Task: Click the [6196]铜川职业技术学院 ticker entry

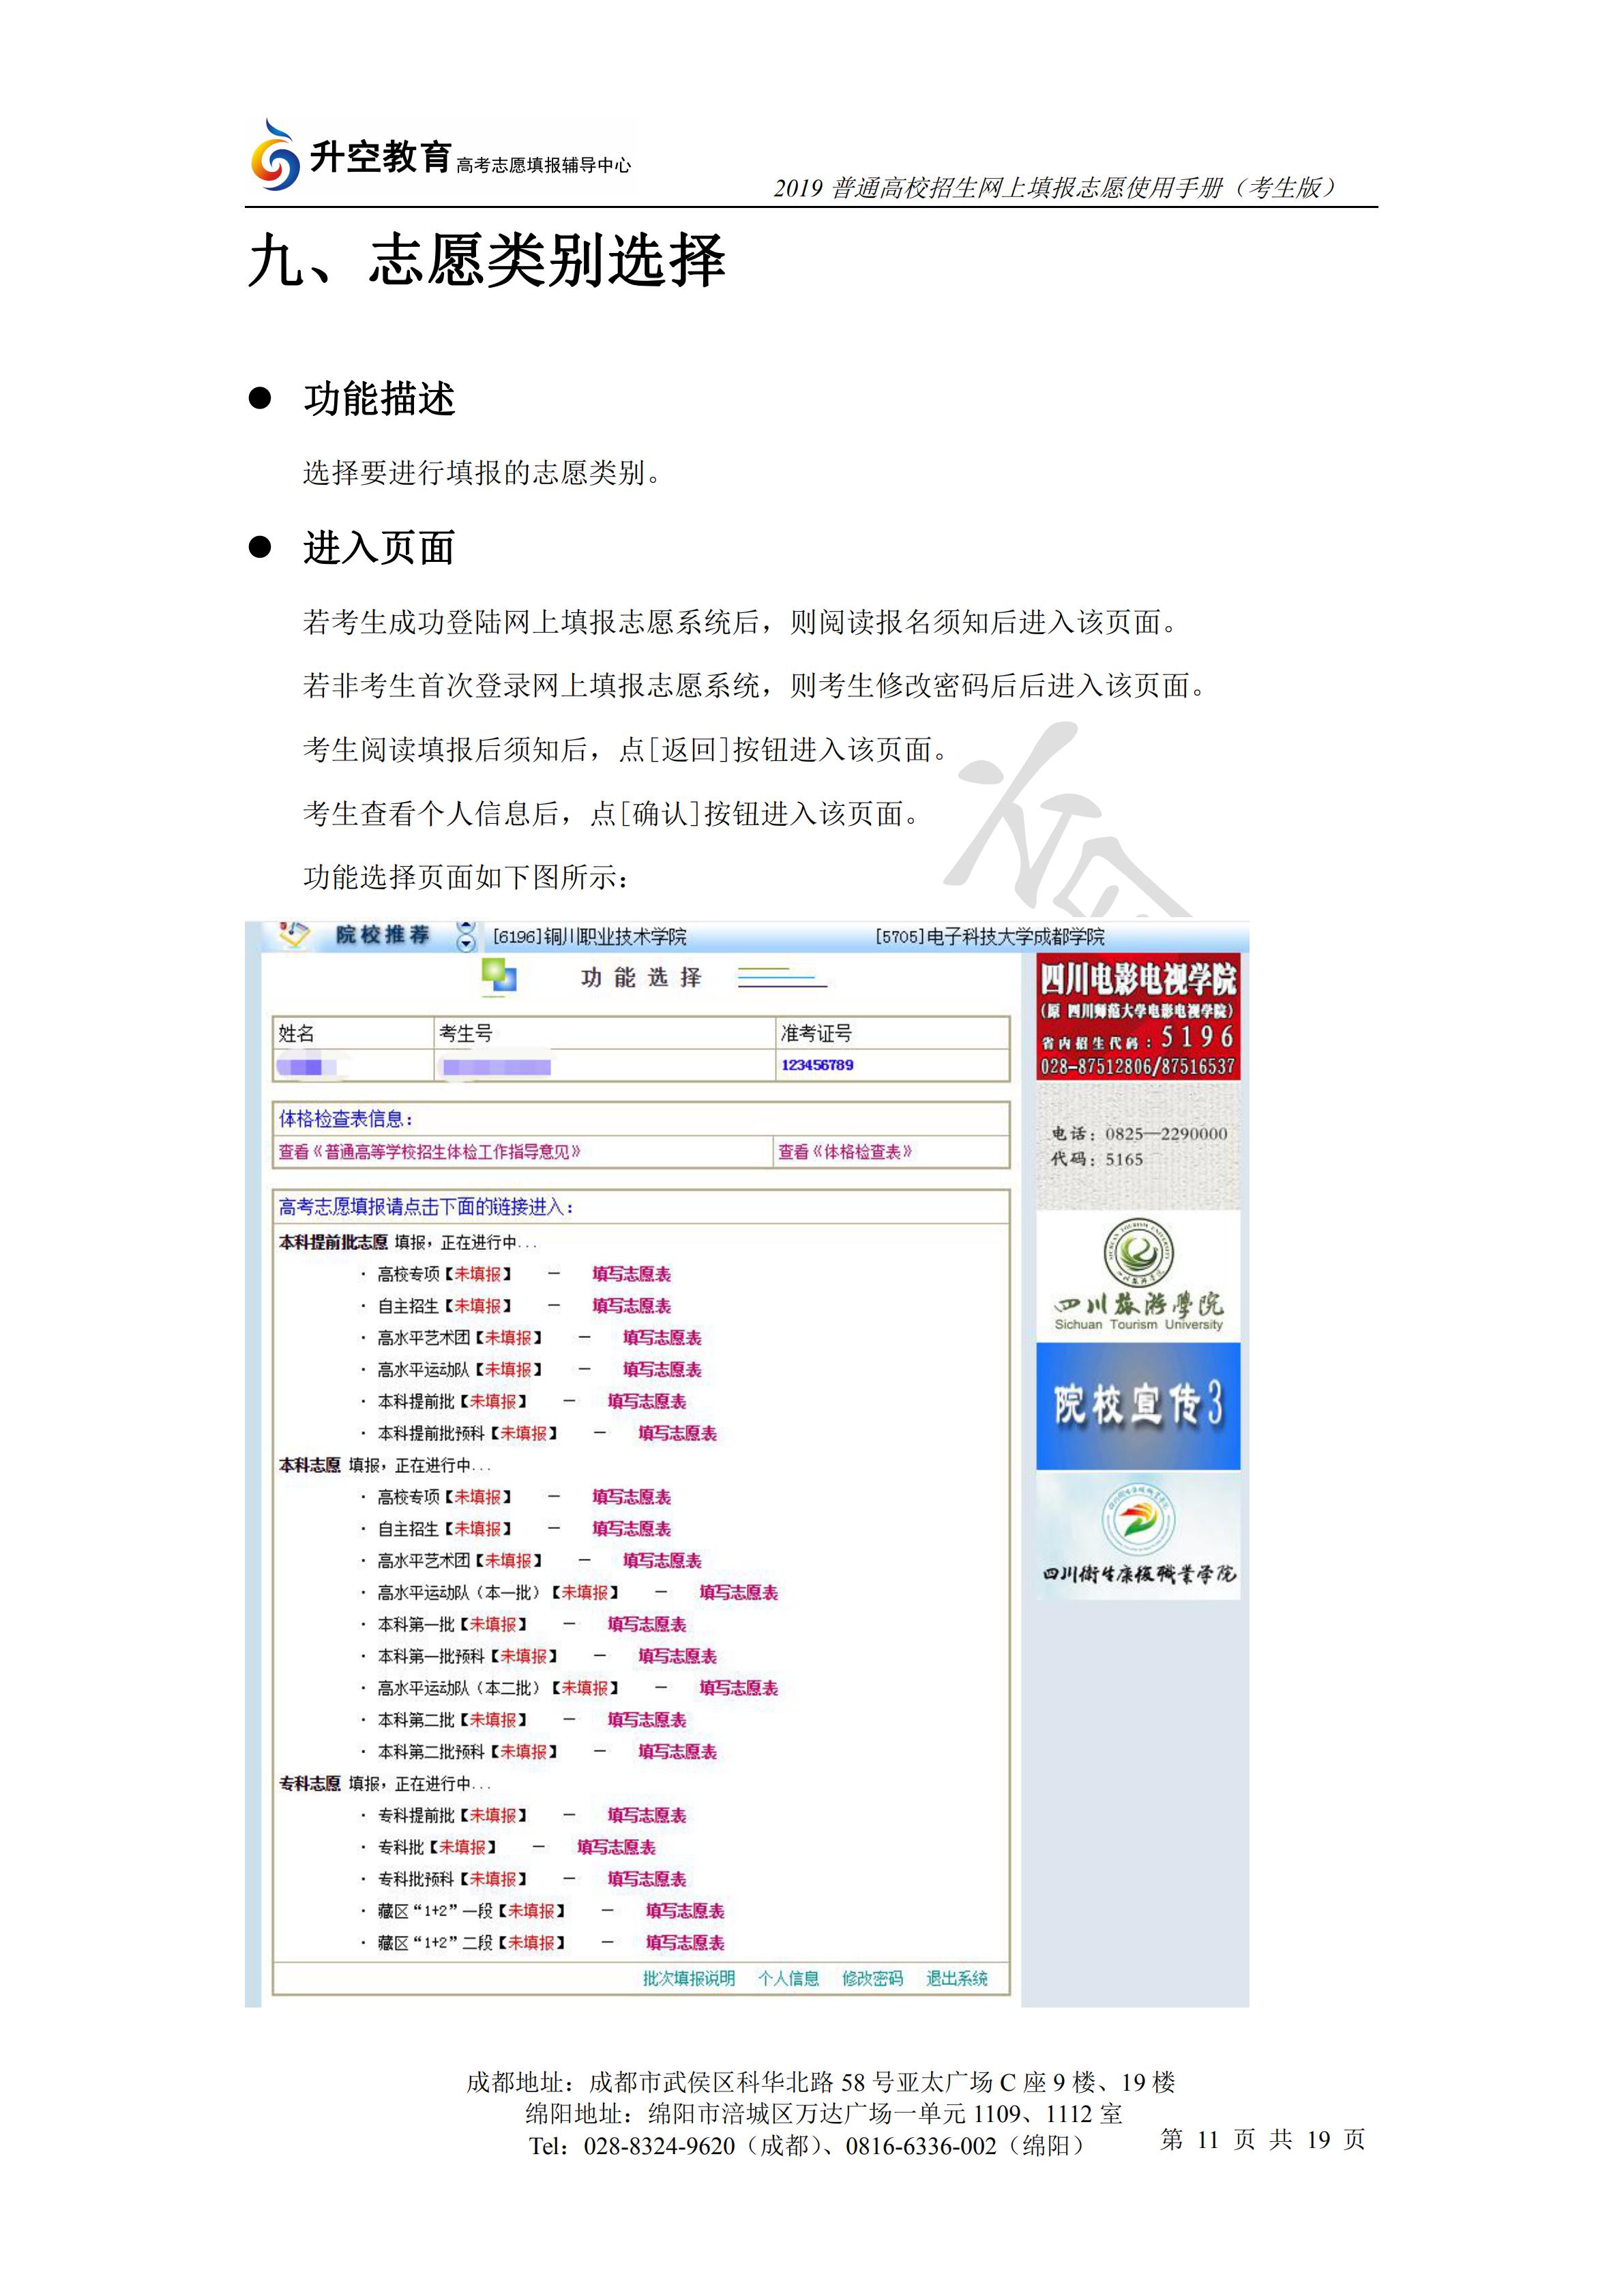Action: point(590,935)
